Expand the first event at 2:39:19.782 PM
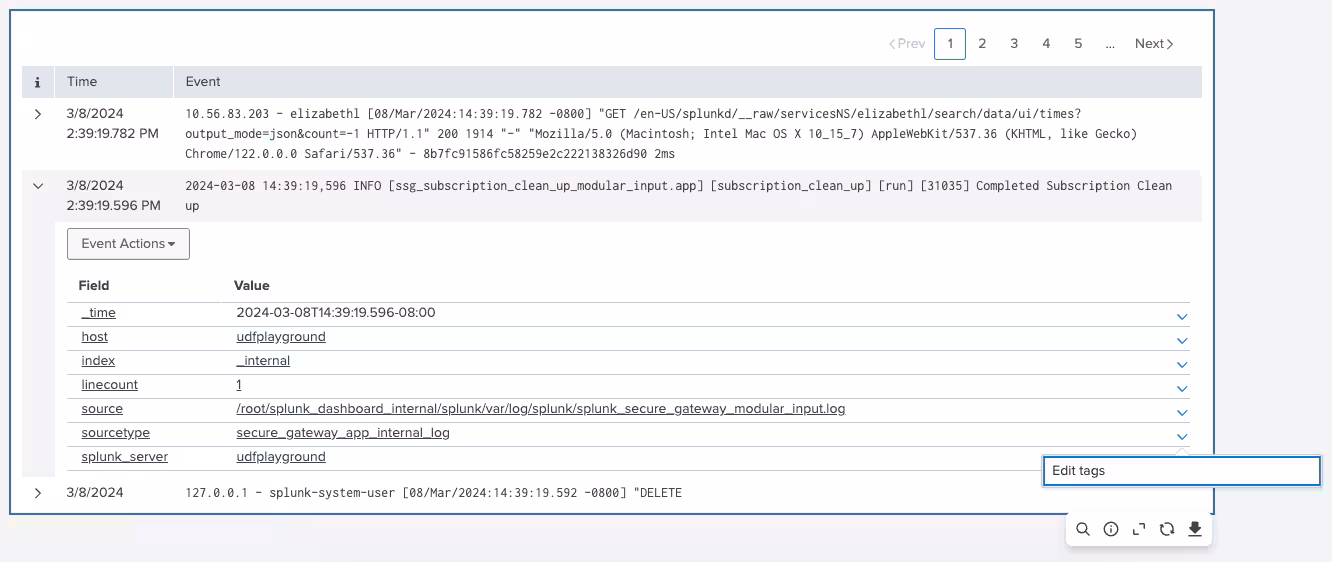This screenshot has height=562, width=1332. pyautogui.click(x=38, y=114)
